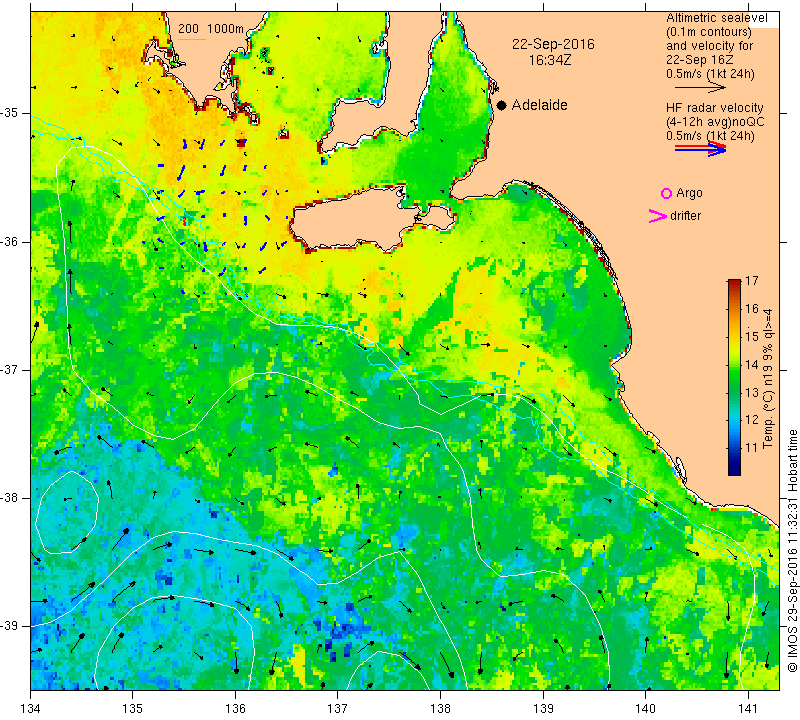800x720 pixels.
Task: Click the -37 latitude axis label
Action: point(9,369)
